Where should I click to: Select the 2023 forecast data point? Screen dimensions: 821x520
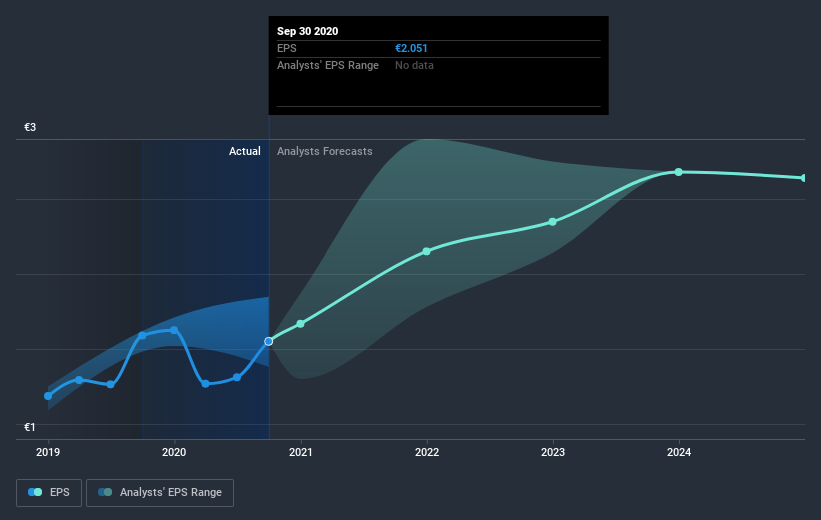tap(552, 222)
